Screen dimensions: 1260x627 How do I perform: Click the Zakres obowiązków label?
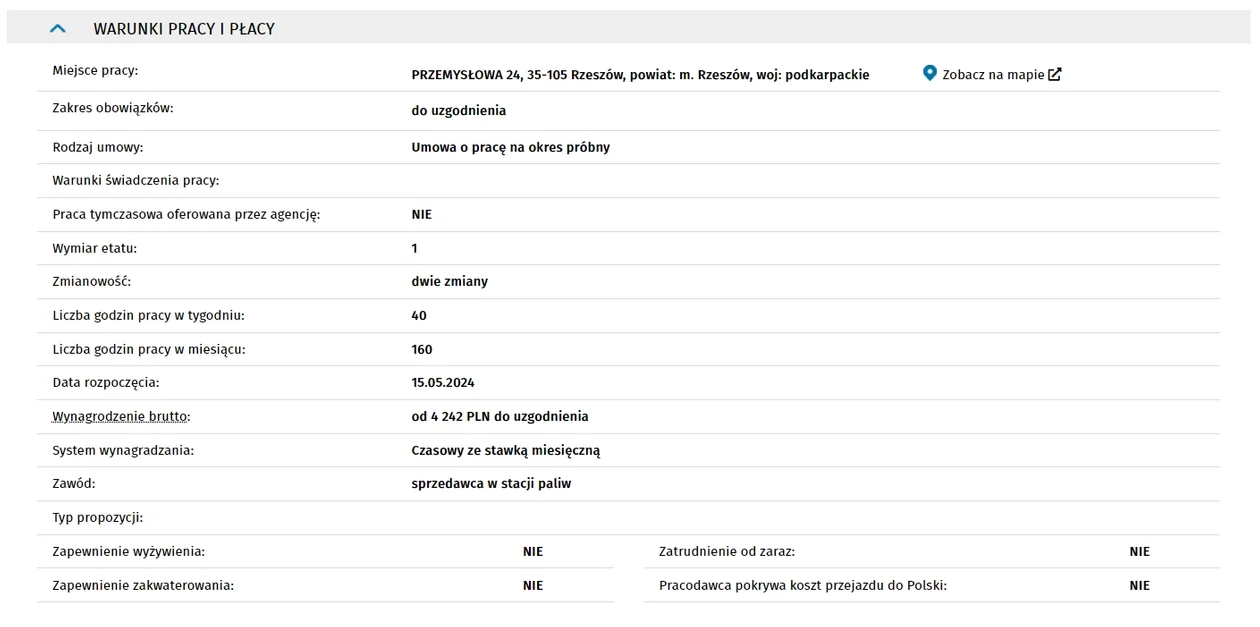[112, 108]
